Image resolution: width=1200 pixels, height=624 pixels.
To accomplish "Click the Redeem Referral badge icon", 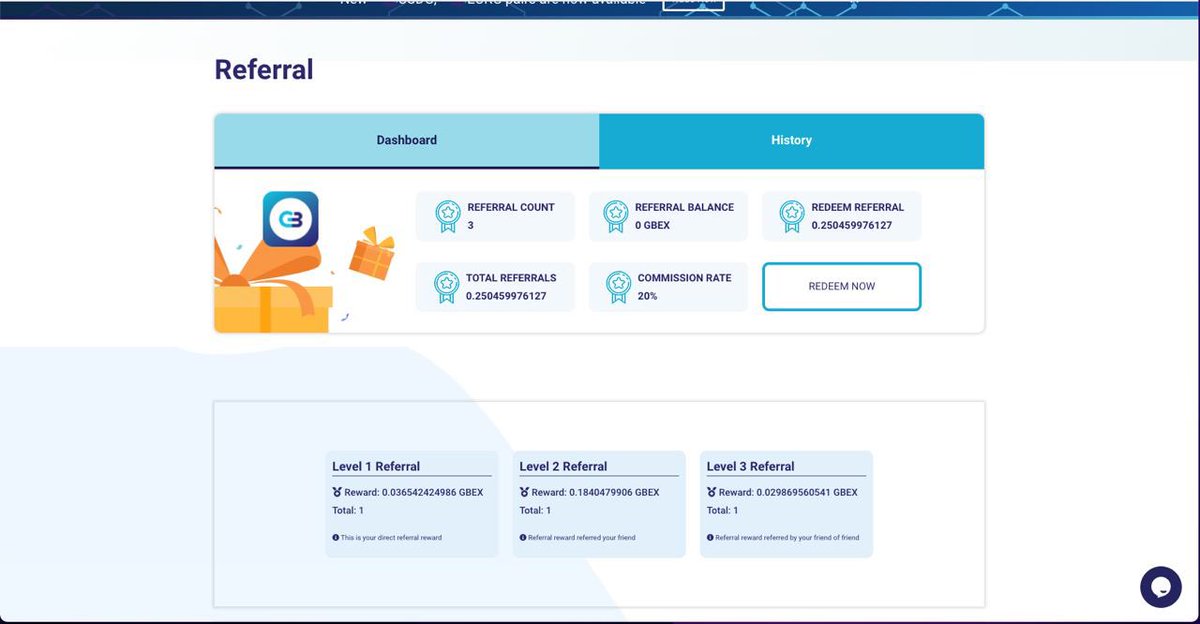I will [792, 216].
